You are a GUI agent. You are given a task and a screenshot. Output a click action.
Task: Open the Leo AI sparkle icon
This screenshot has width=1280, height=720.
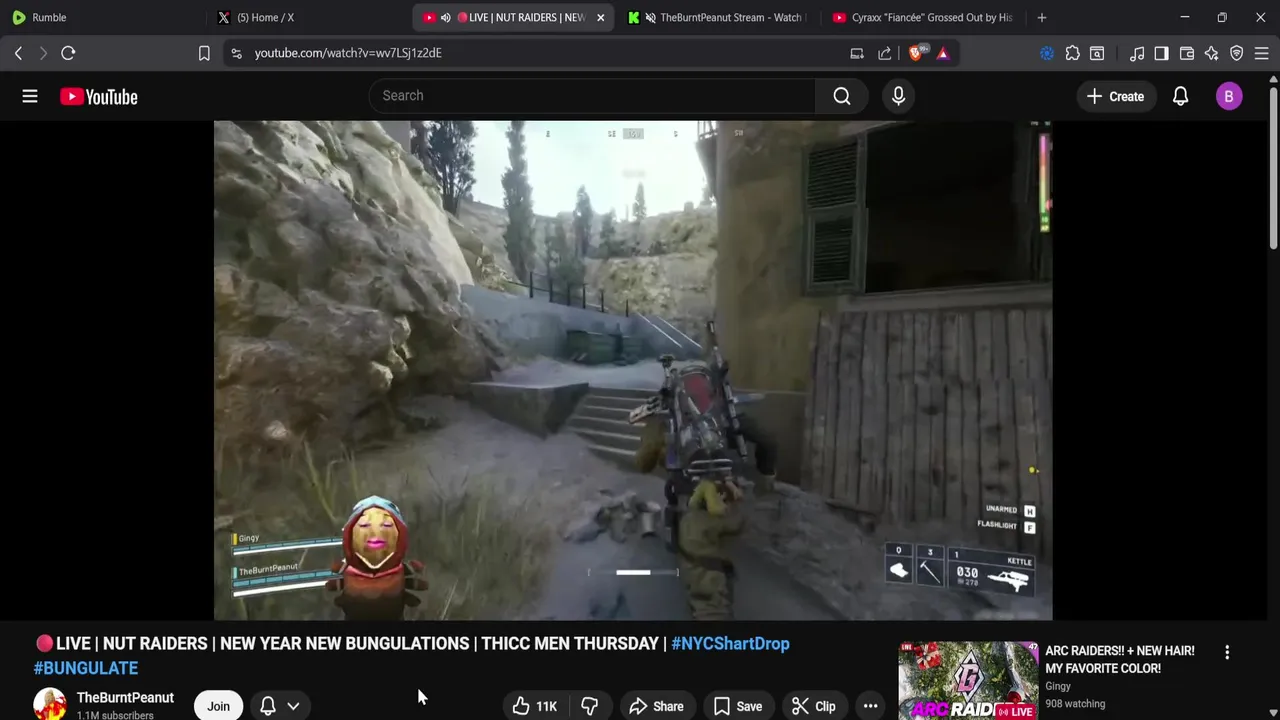[1212, 53]
